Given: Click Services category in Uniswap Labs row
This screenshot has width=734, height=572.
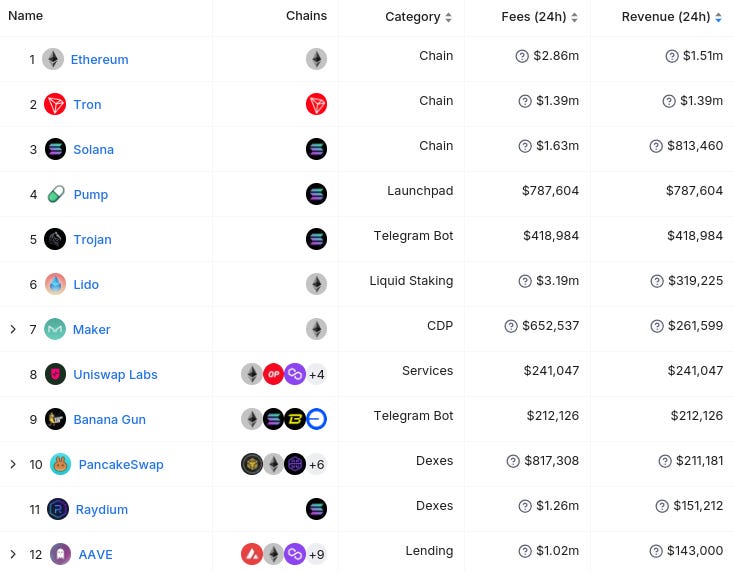Looking at the screenshot, I should [x=427, y=370].
